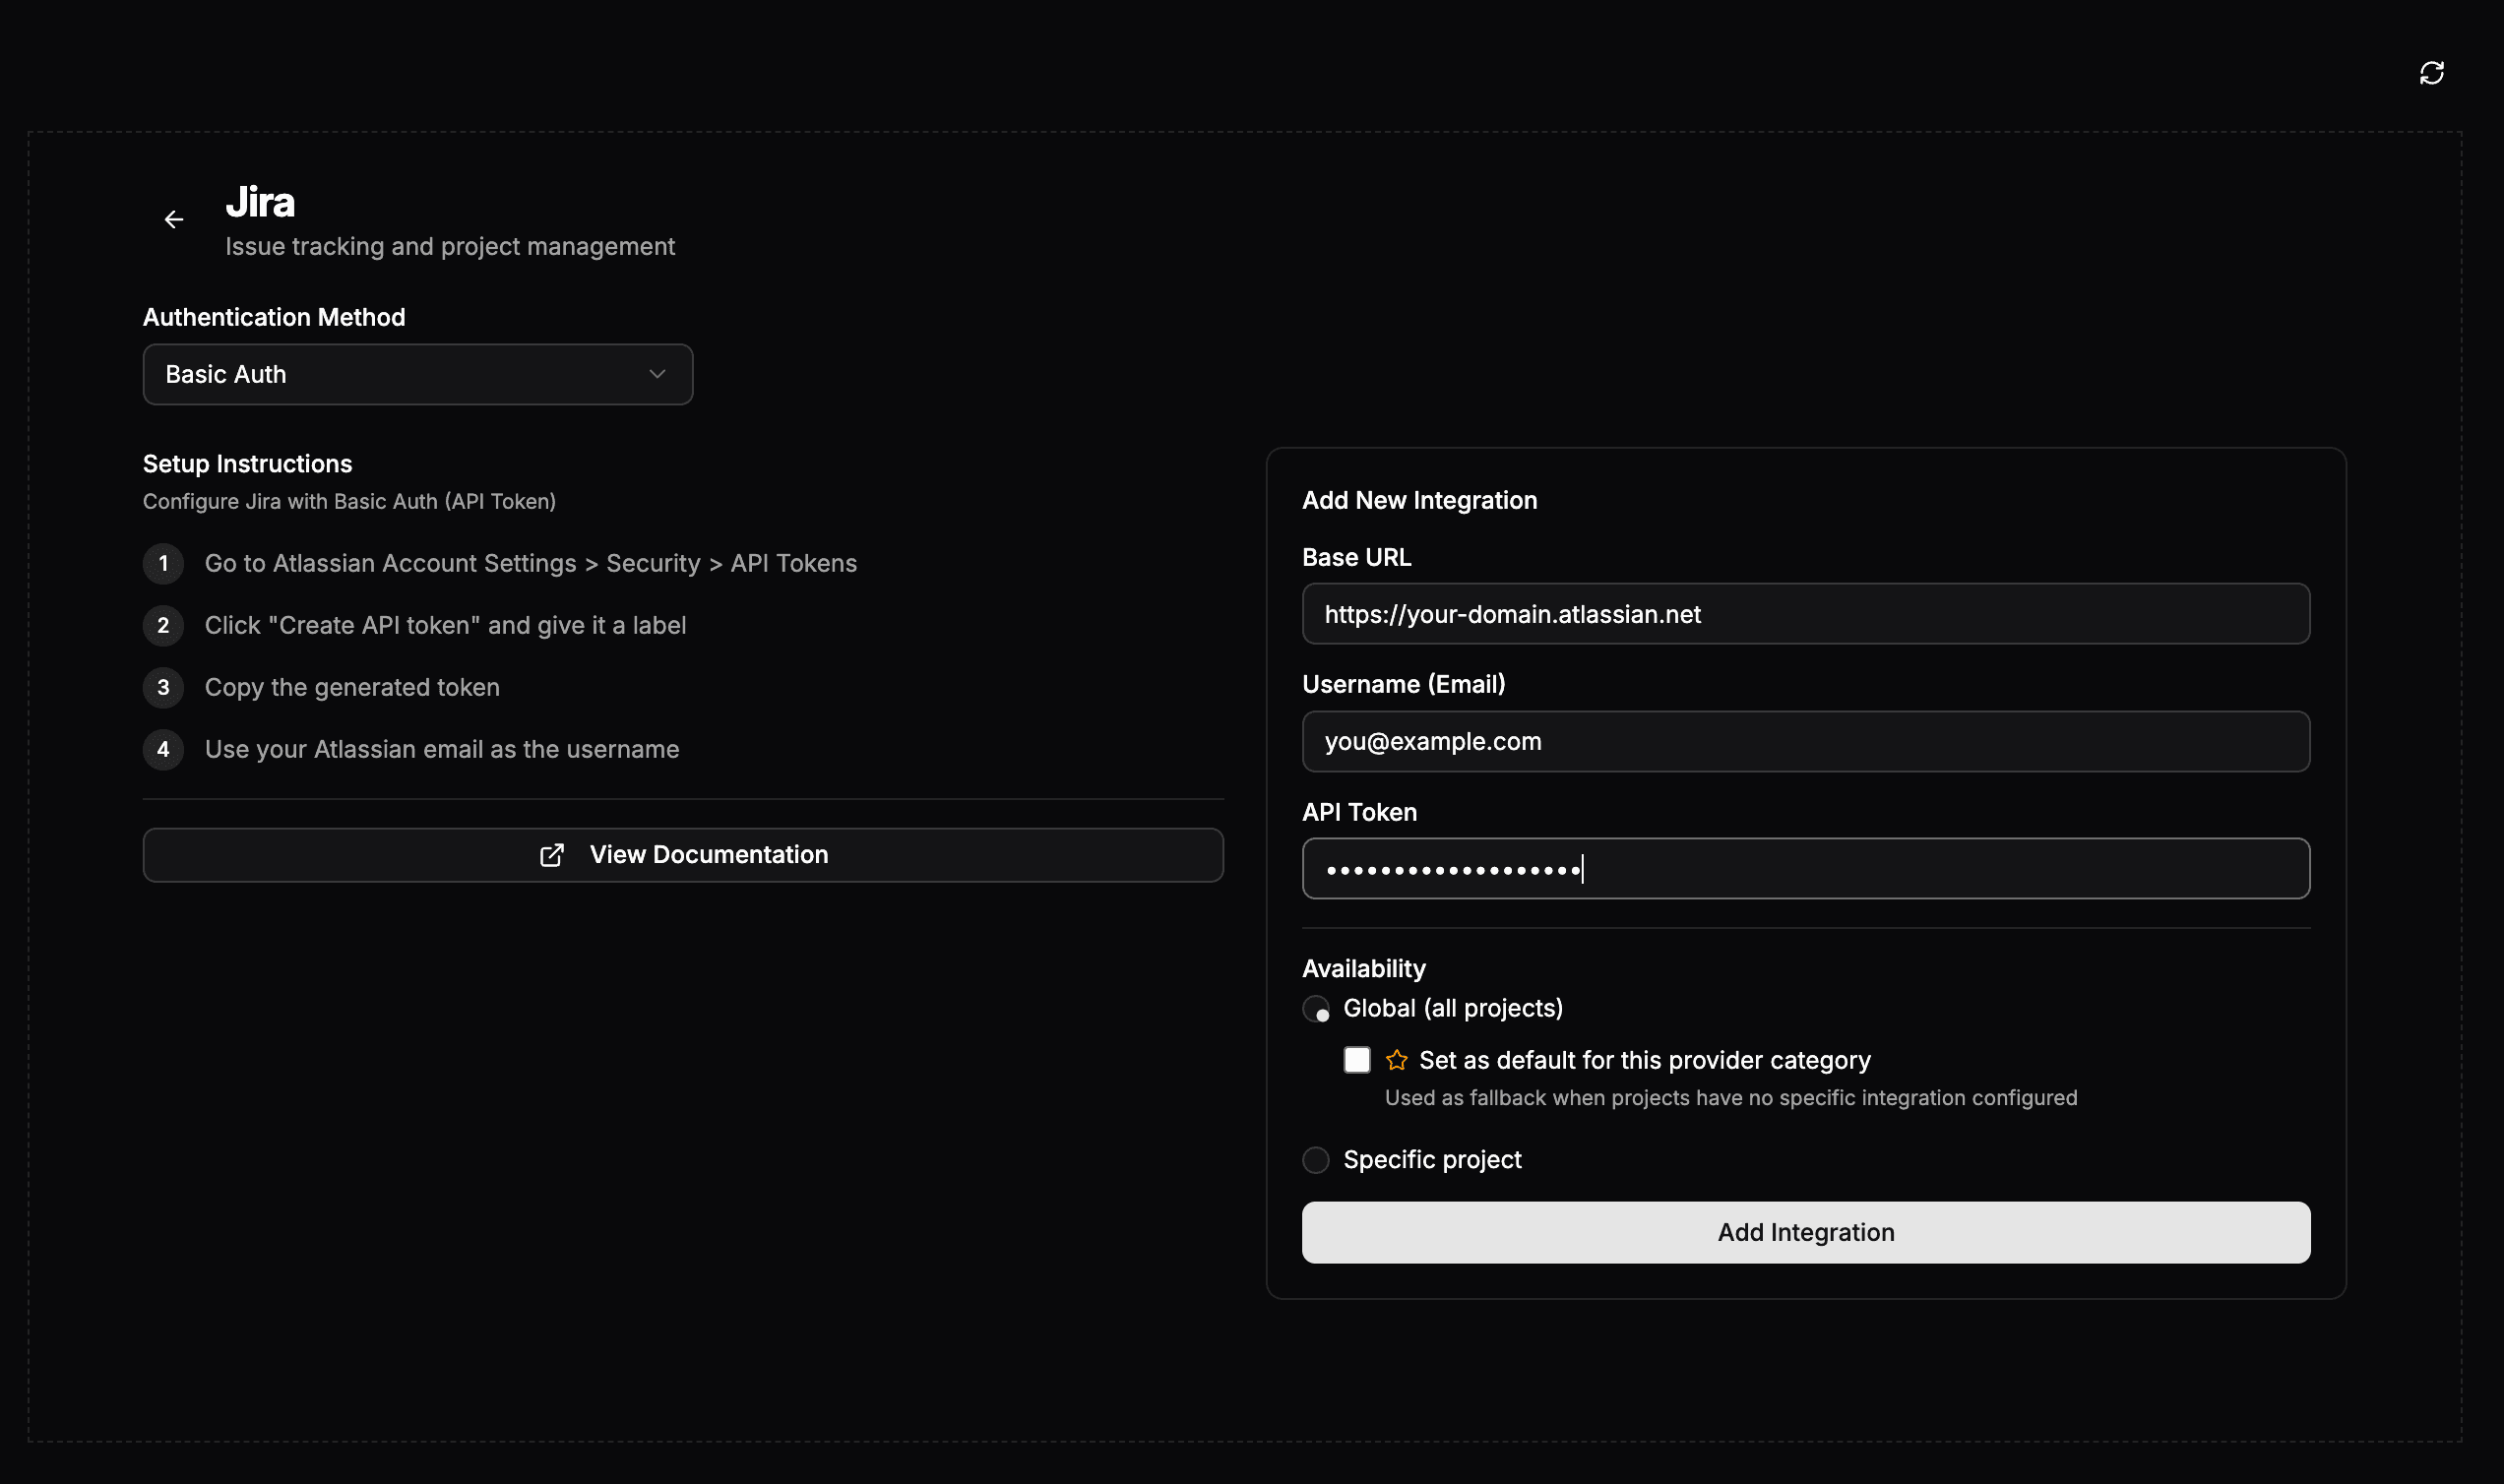This screenshot has height=1484, width=2504.
Task: Select the Specific project radio option
Action: tap(1316, 1160)
